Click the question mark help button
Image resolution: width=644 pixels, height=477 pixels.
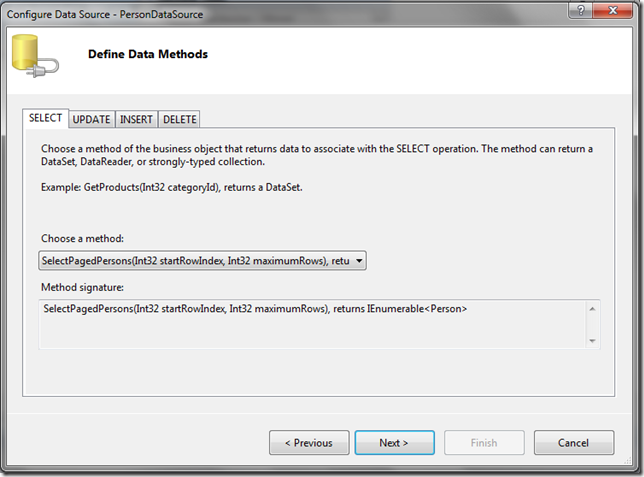click(580, 10)
